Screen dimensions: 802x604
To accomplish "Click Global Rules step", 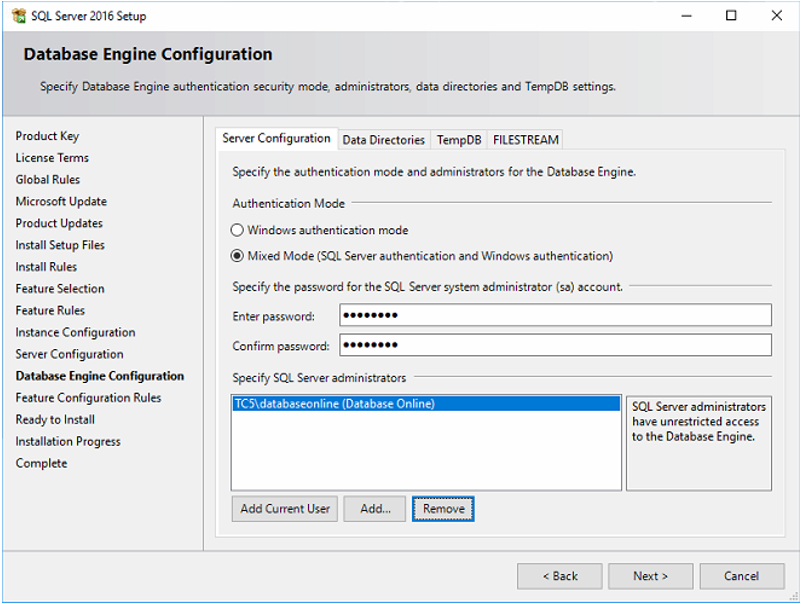I will coord(48,180).
